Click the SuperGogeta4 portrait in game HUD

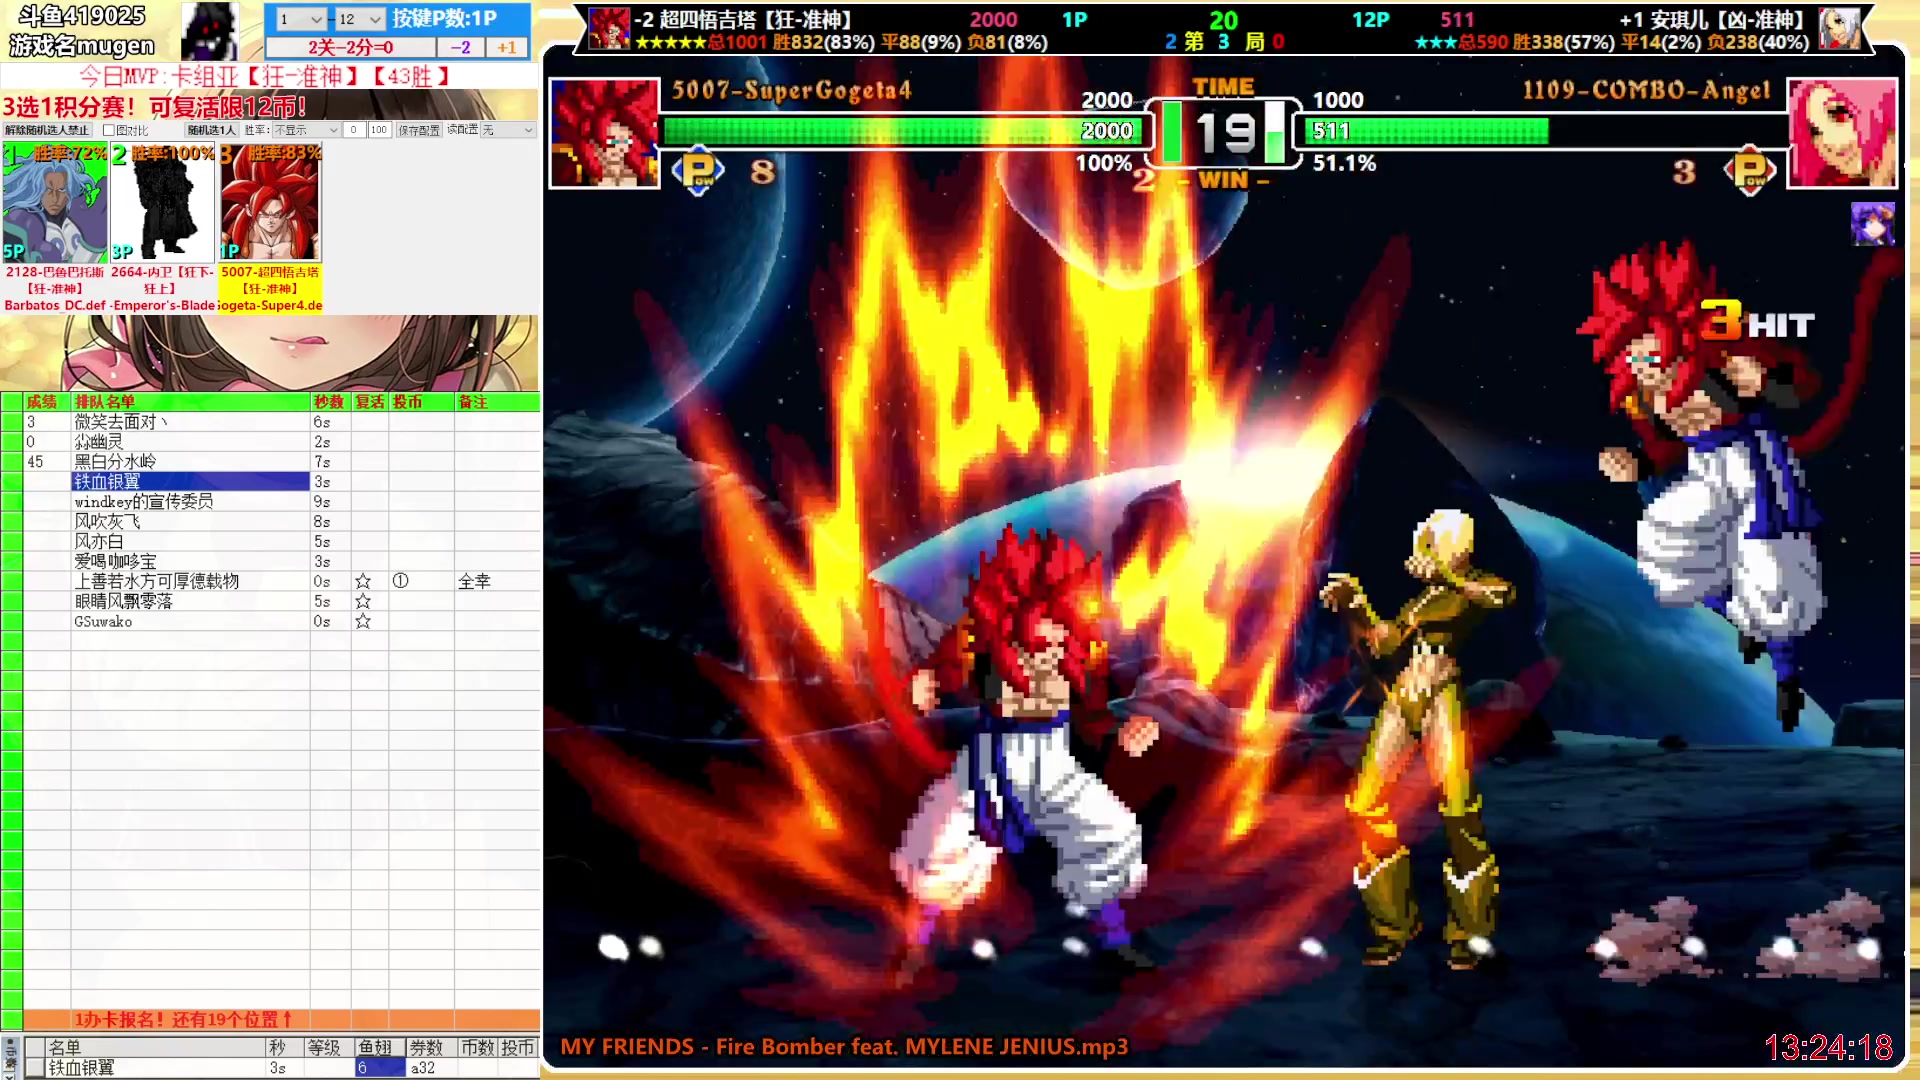[x=604, y=133]
